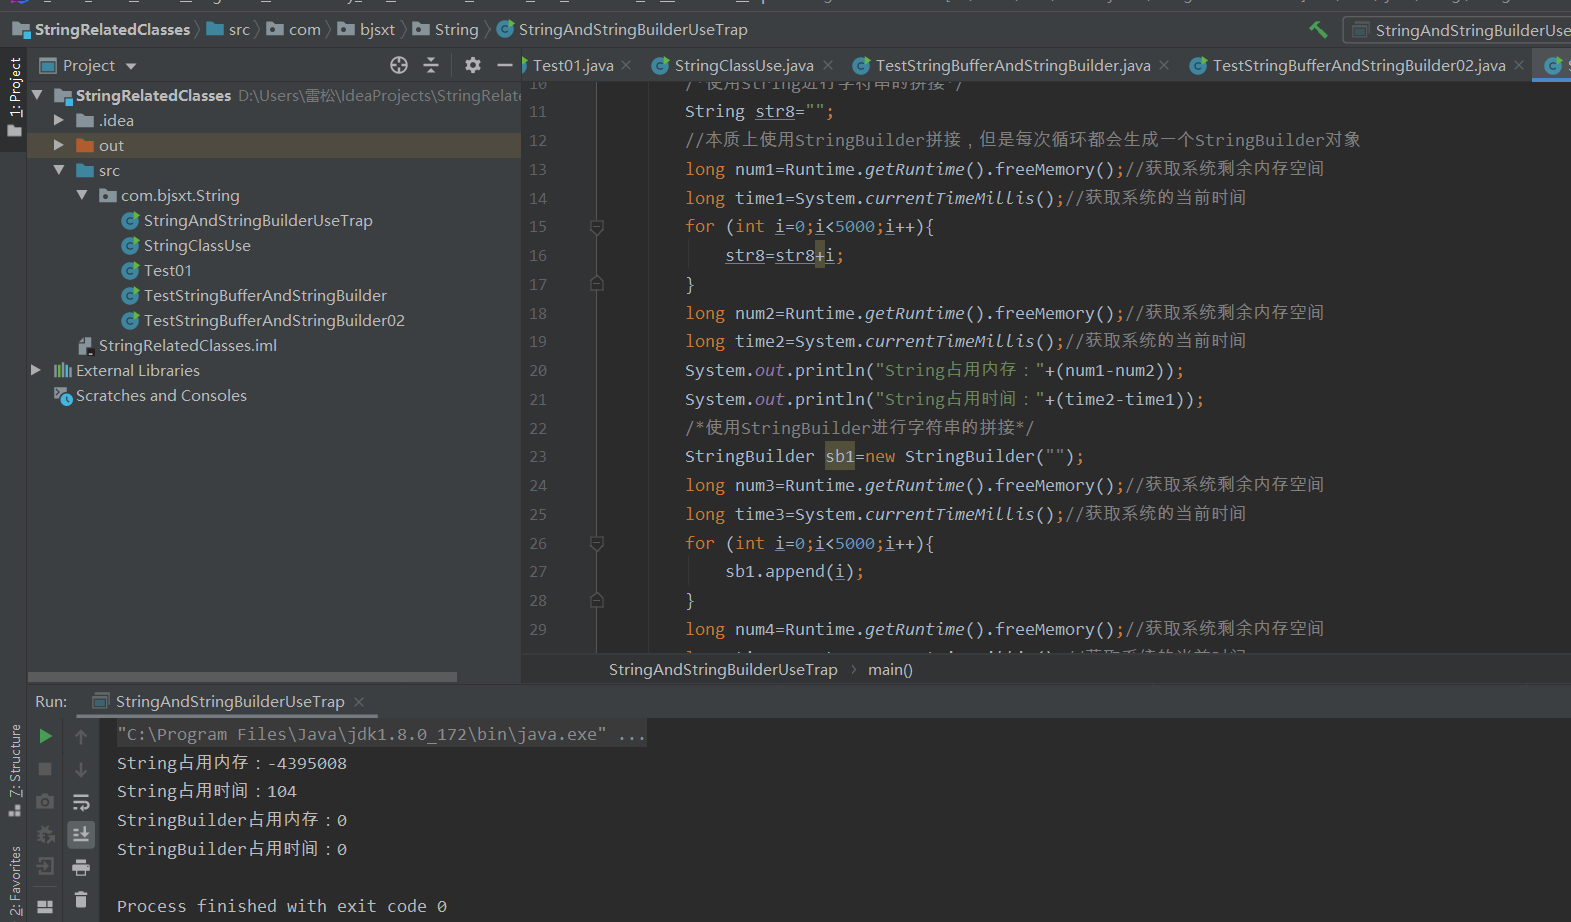Click StringAndStringBuilderUseTrap in editor breadcrumb bar
Screen dimensions: 1571x922
point(723,669)
